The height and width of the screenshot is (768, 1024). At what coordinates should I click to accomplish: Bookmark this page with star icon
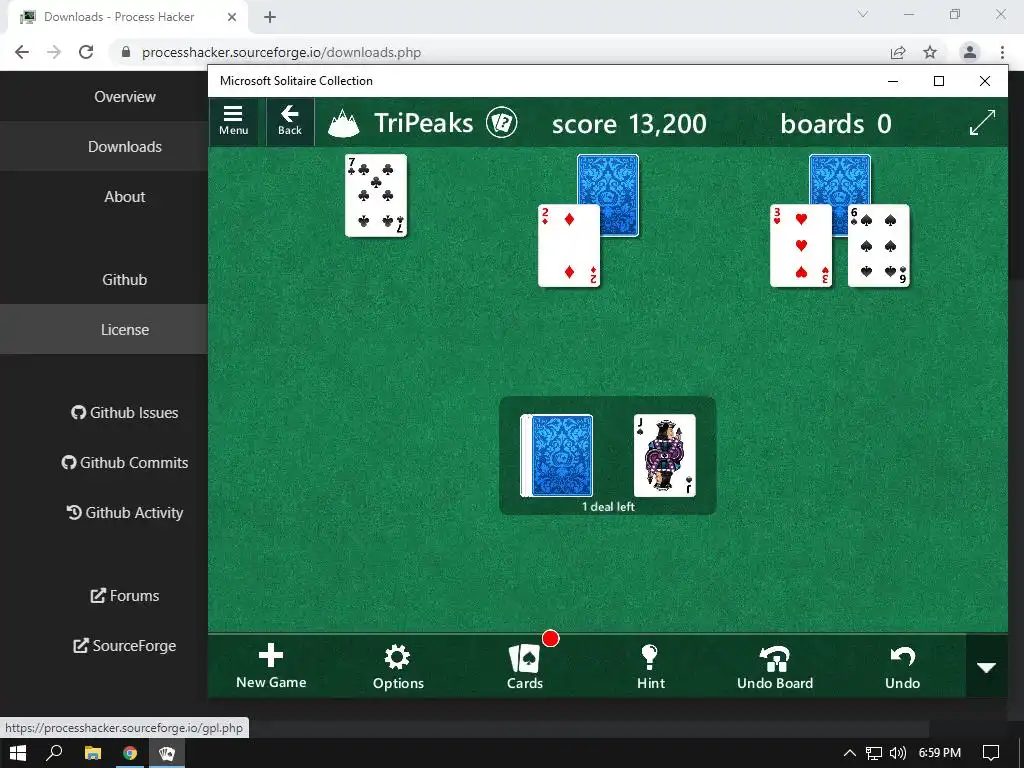coord(930,52)
